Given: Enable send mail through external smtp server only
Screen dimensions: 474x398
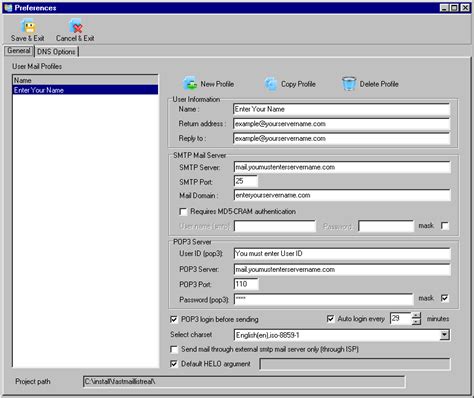Looking at the screenshot, I should click(174, 349).
